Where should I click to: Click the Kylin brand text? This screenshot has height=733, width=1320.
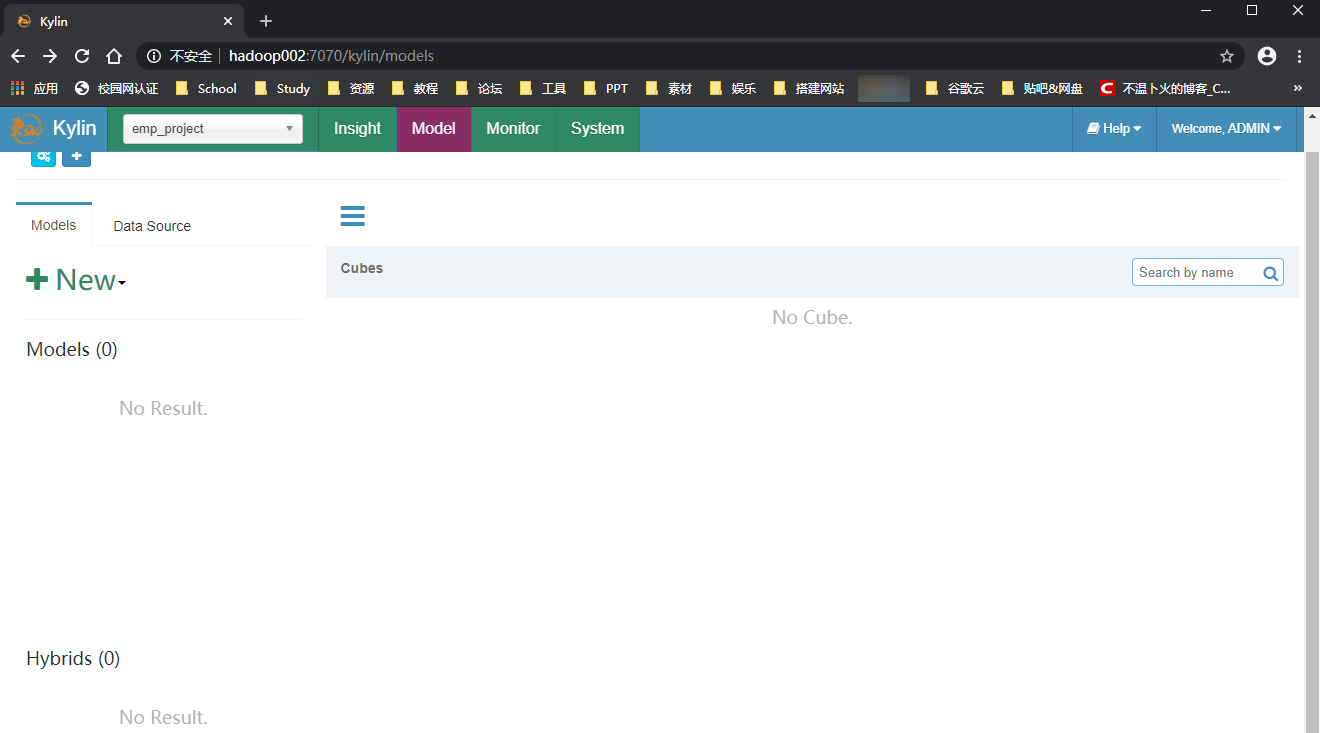(75, 128)
